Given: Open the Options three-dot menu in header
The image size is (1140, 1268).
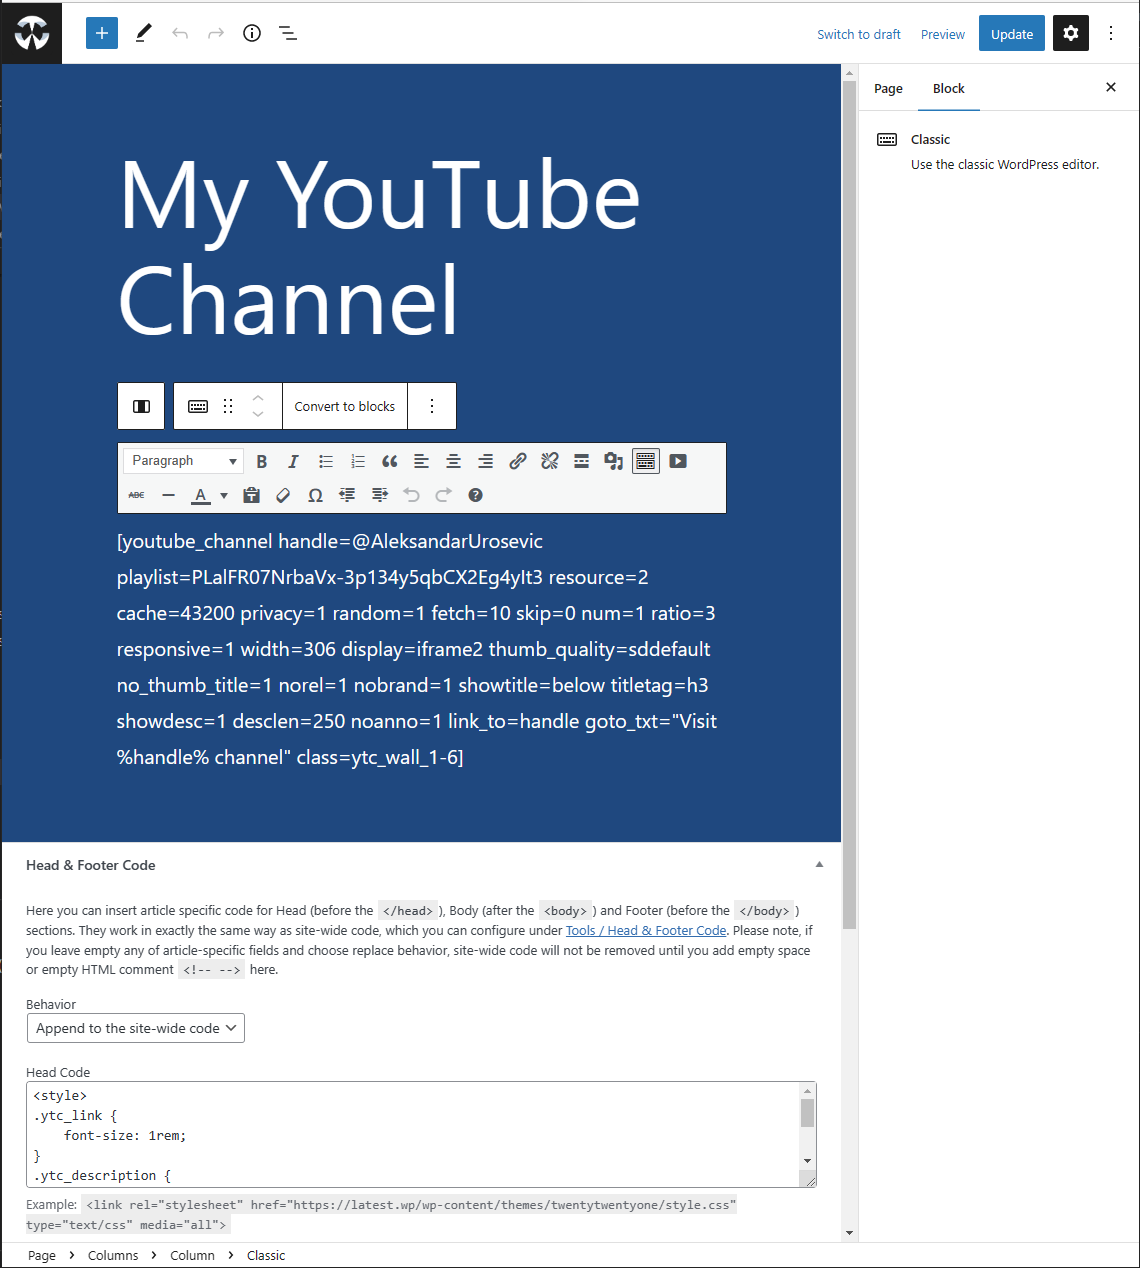Looking at the screenshot, I should [1111, 33].
